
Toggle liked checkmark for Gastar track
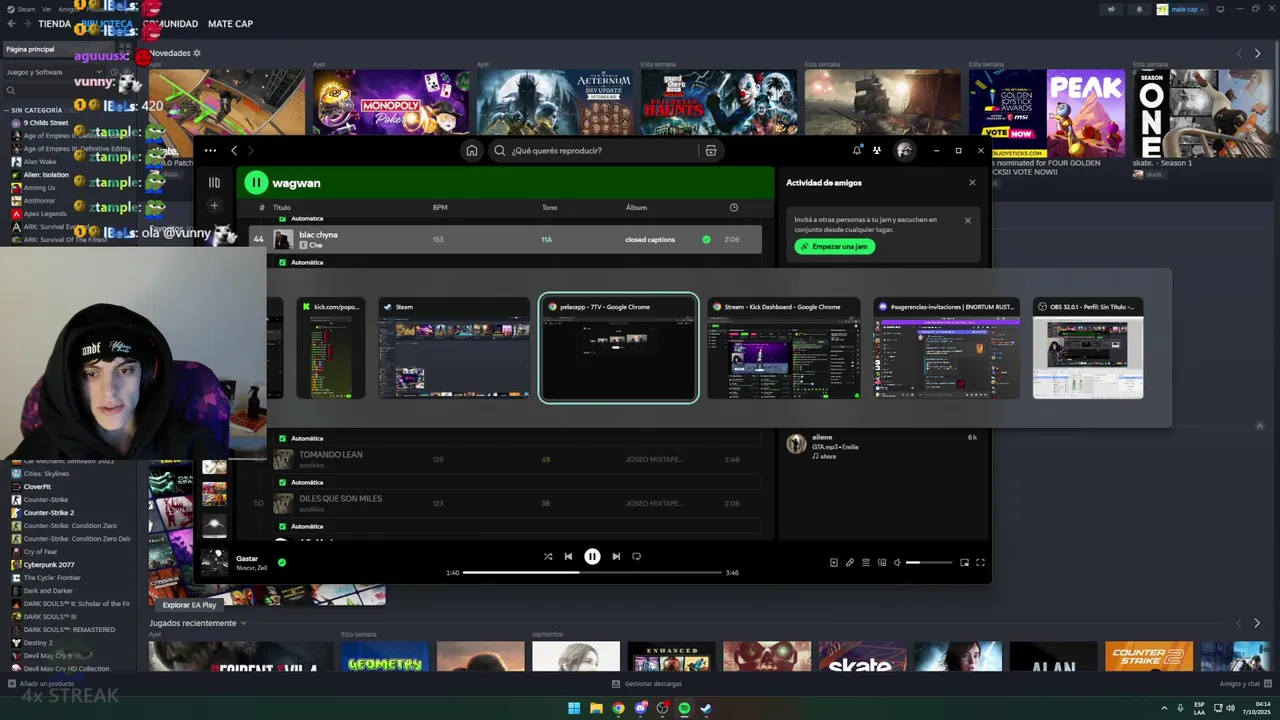pos(282,562)
